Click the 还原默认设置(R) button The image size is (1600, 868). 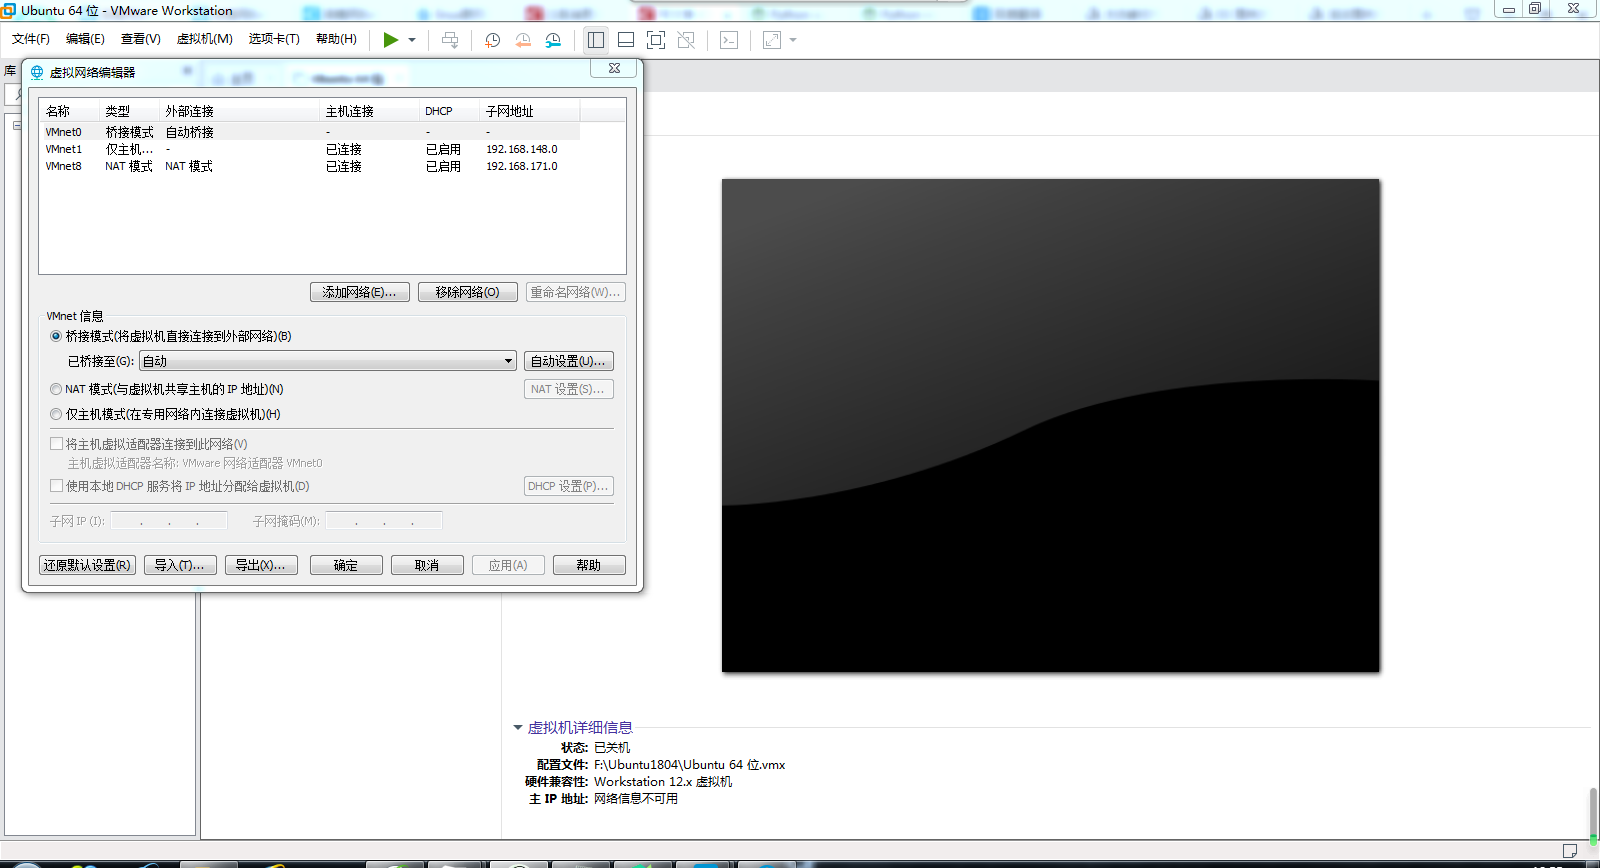(x=87, y=565)
